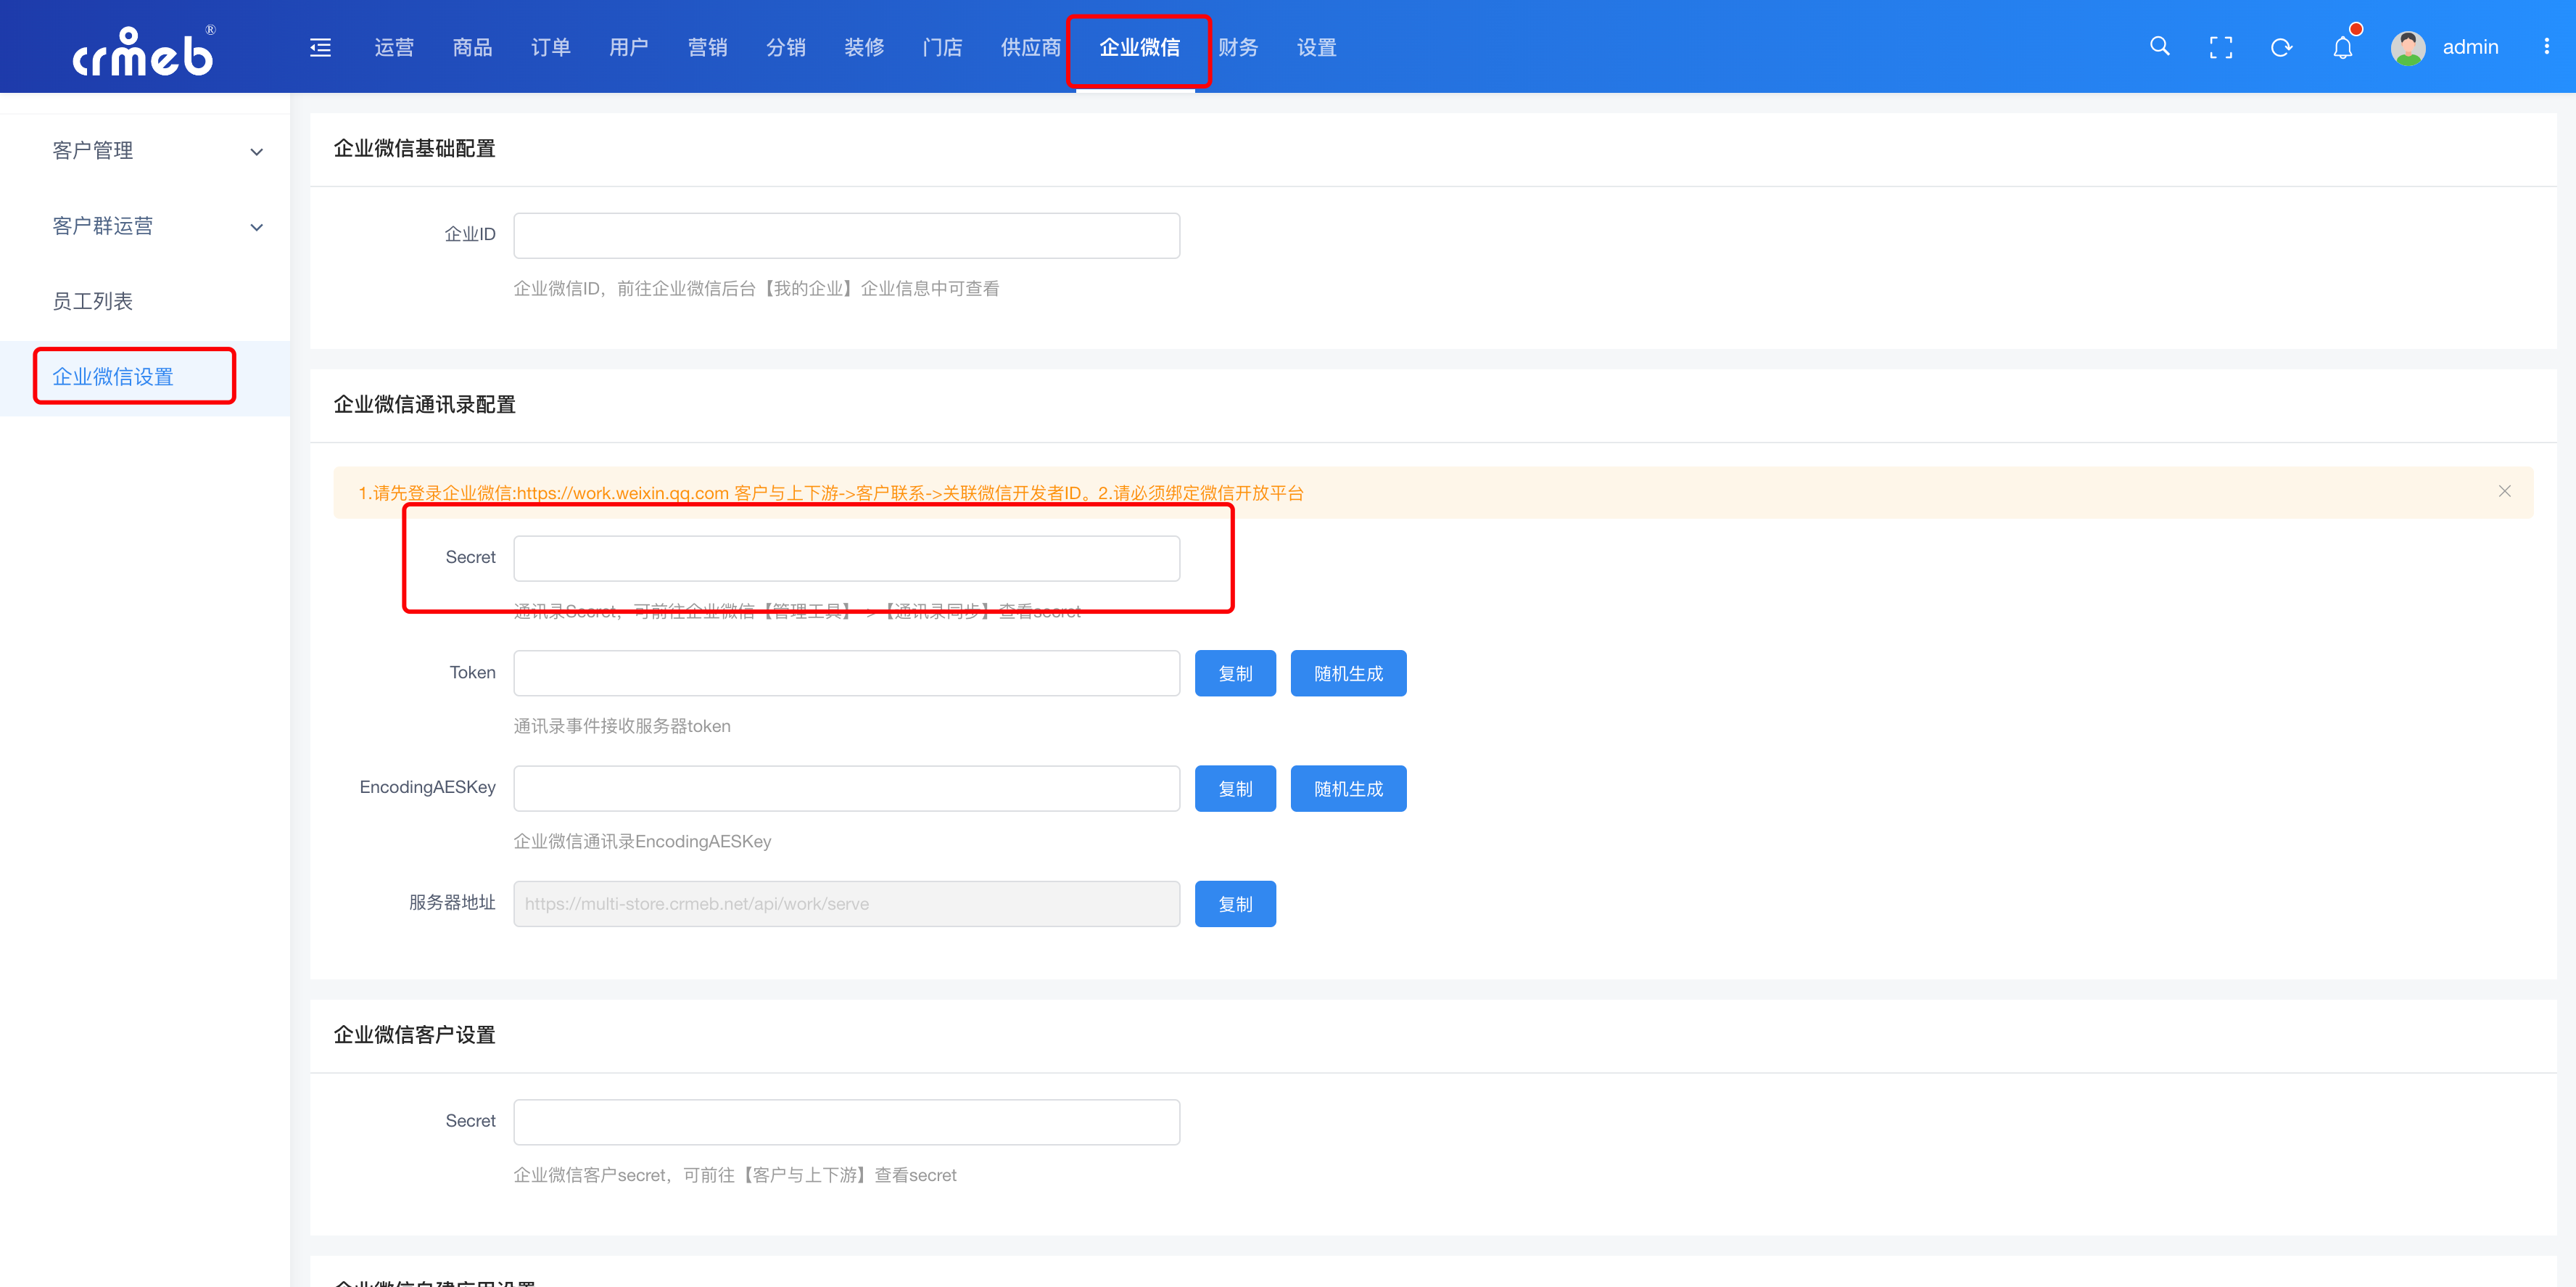The height and width of the screenshot is (1287, 2576).
Task: Copy the 服务器地址 URL
Action: [x=1234, y=903]
